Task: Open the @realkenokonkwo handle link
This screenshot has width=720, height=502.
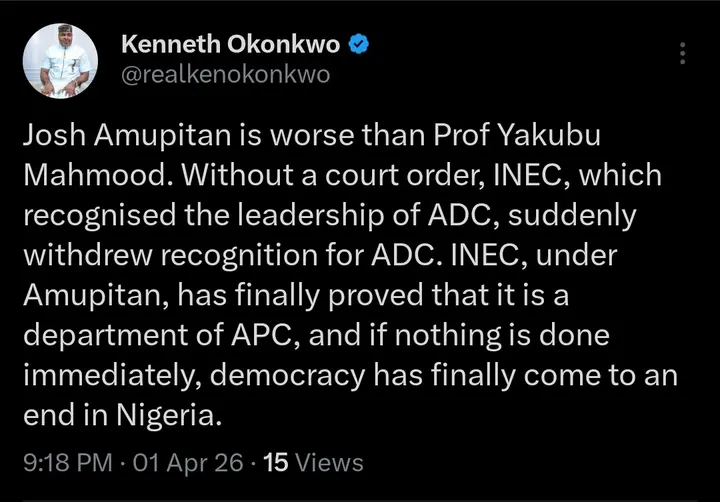Action: pyautogui.click(x=224, y=75)
